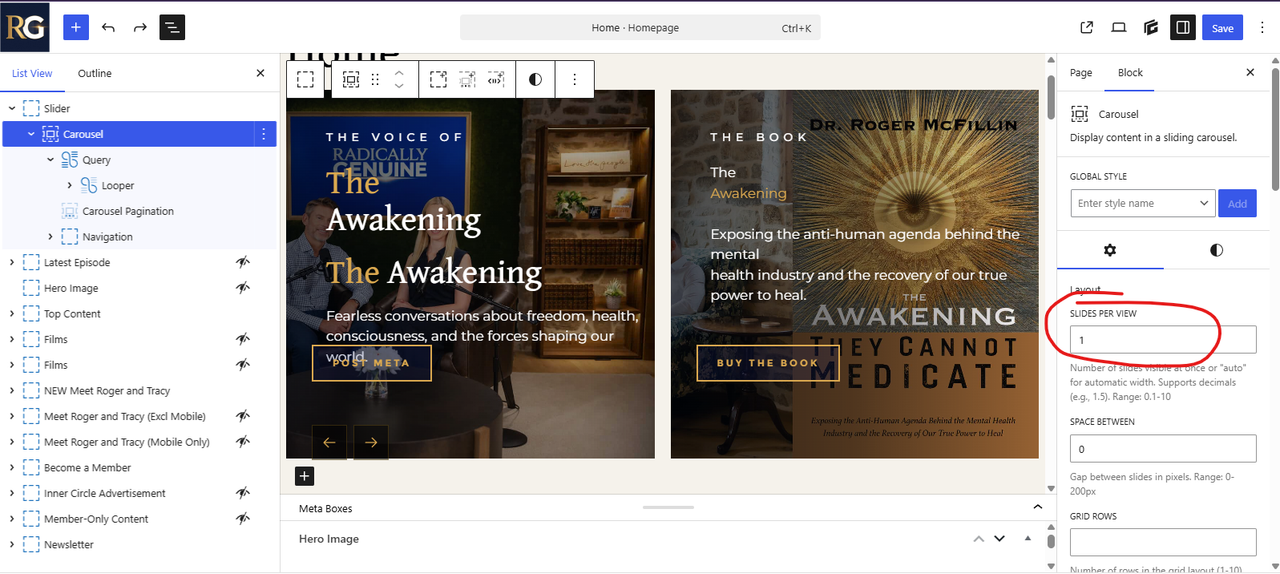
Task: Move the Carousel block down
Action: point(399,87)
